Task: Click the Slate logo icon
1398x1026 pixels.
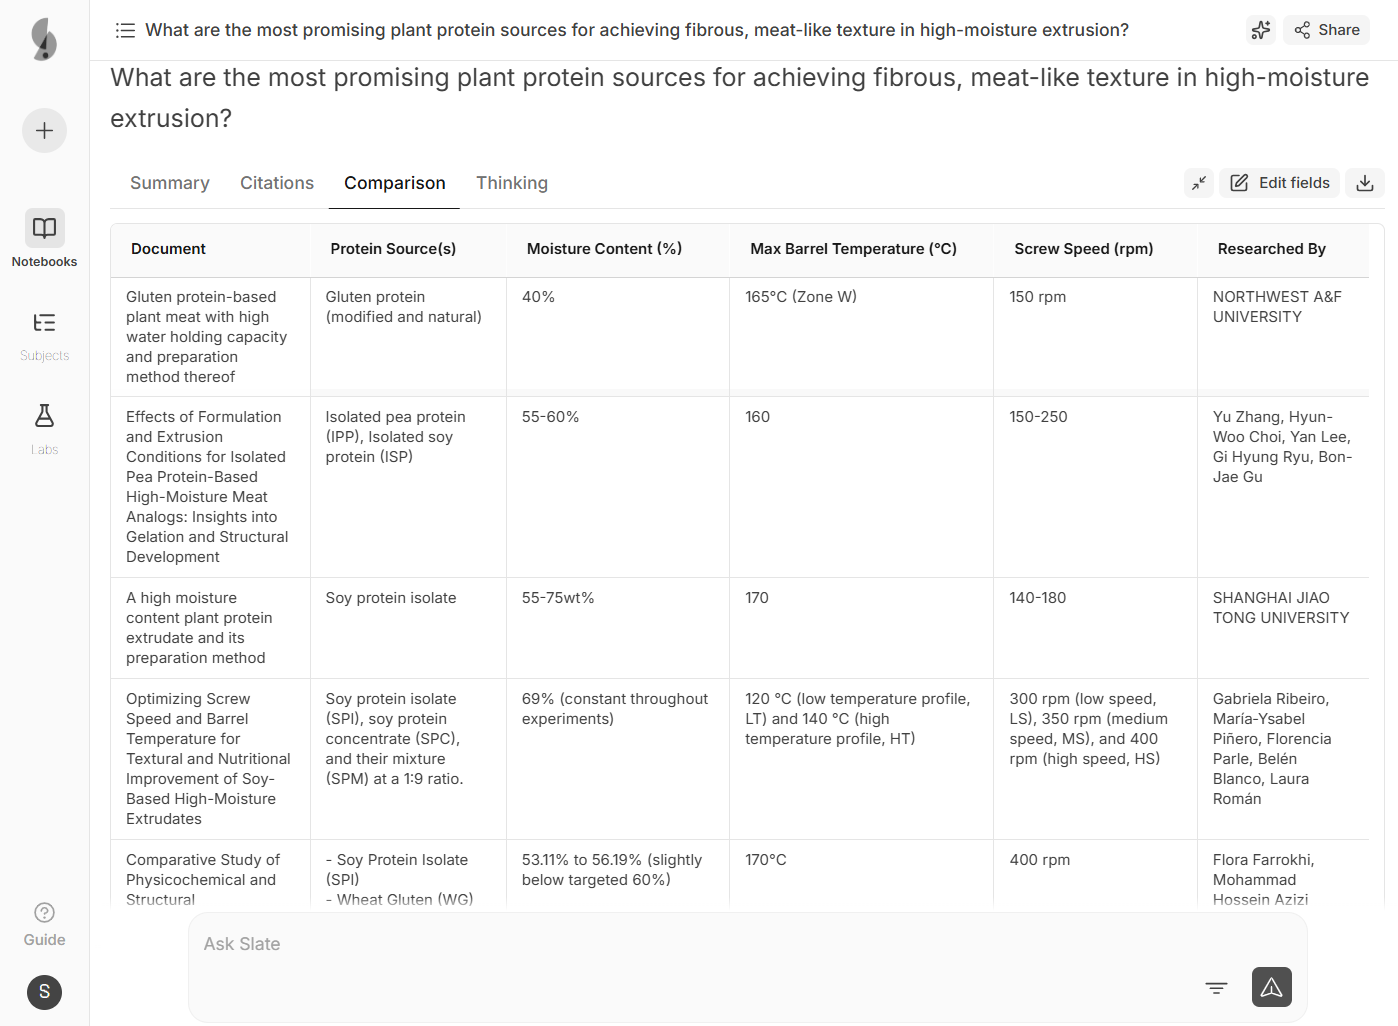Action: coord(44,39)
